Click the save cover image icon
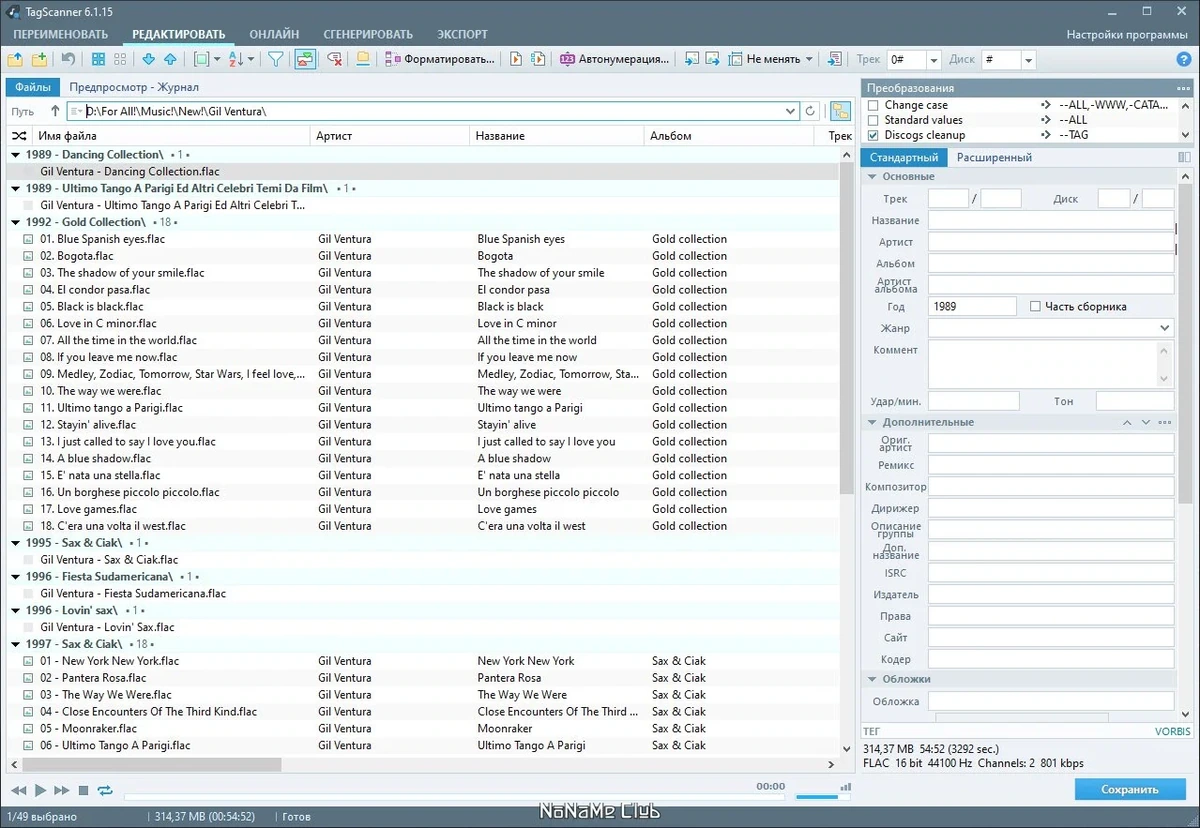This screenshot has height=828, width=1200. [x=713, y=59]
